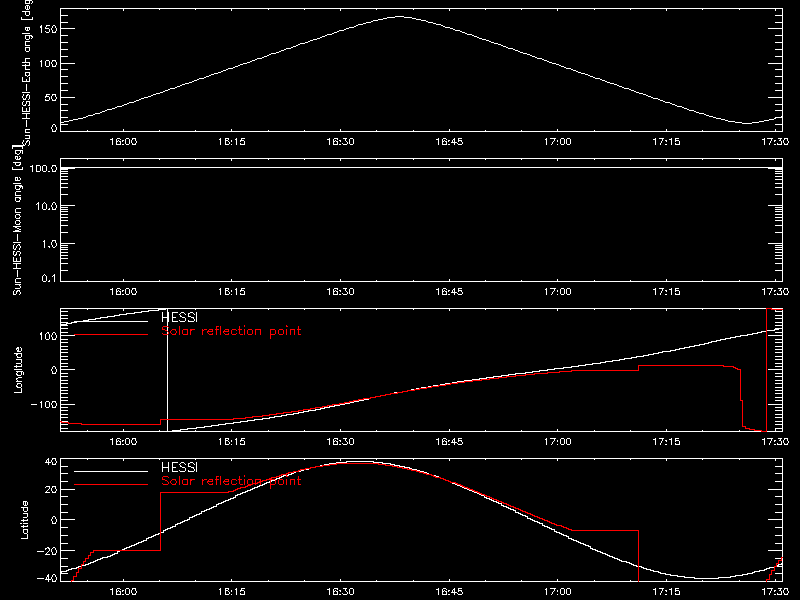The width and height of the screenshot is (800, 600).
Task: Click the 16:15 time label under the Latitude plot
Action: click(x=232, y=592)
